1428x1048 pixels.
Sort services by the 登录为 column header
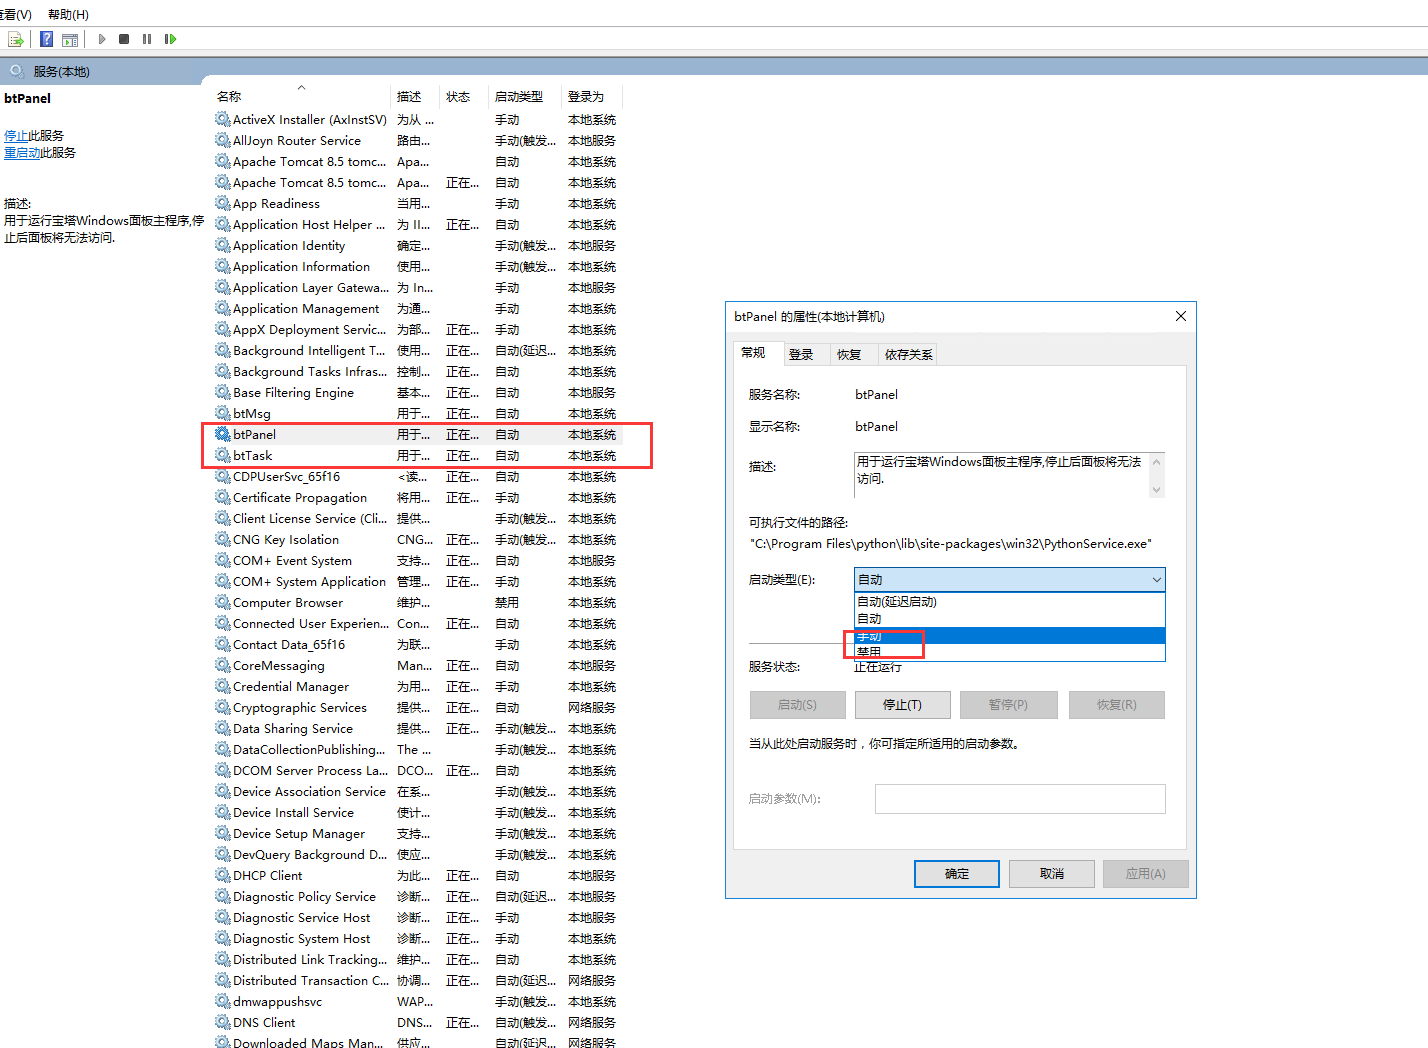point(592,97)
